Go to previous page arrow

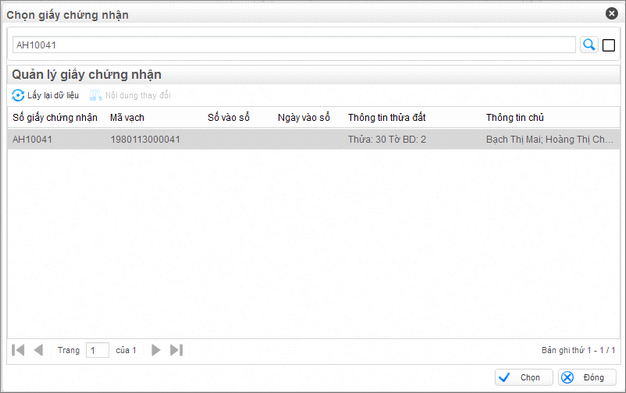38,350
